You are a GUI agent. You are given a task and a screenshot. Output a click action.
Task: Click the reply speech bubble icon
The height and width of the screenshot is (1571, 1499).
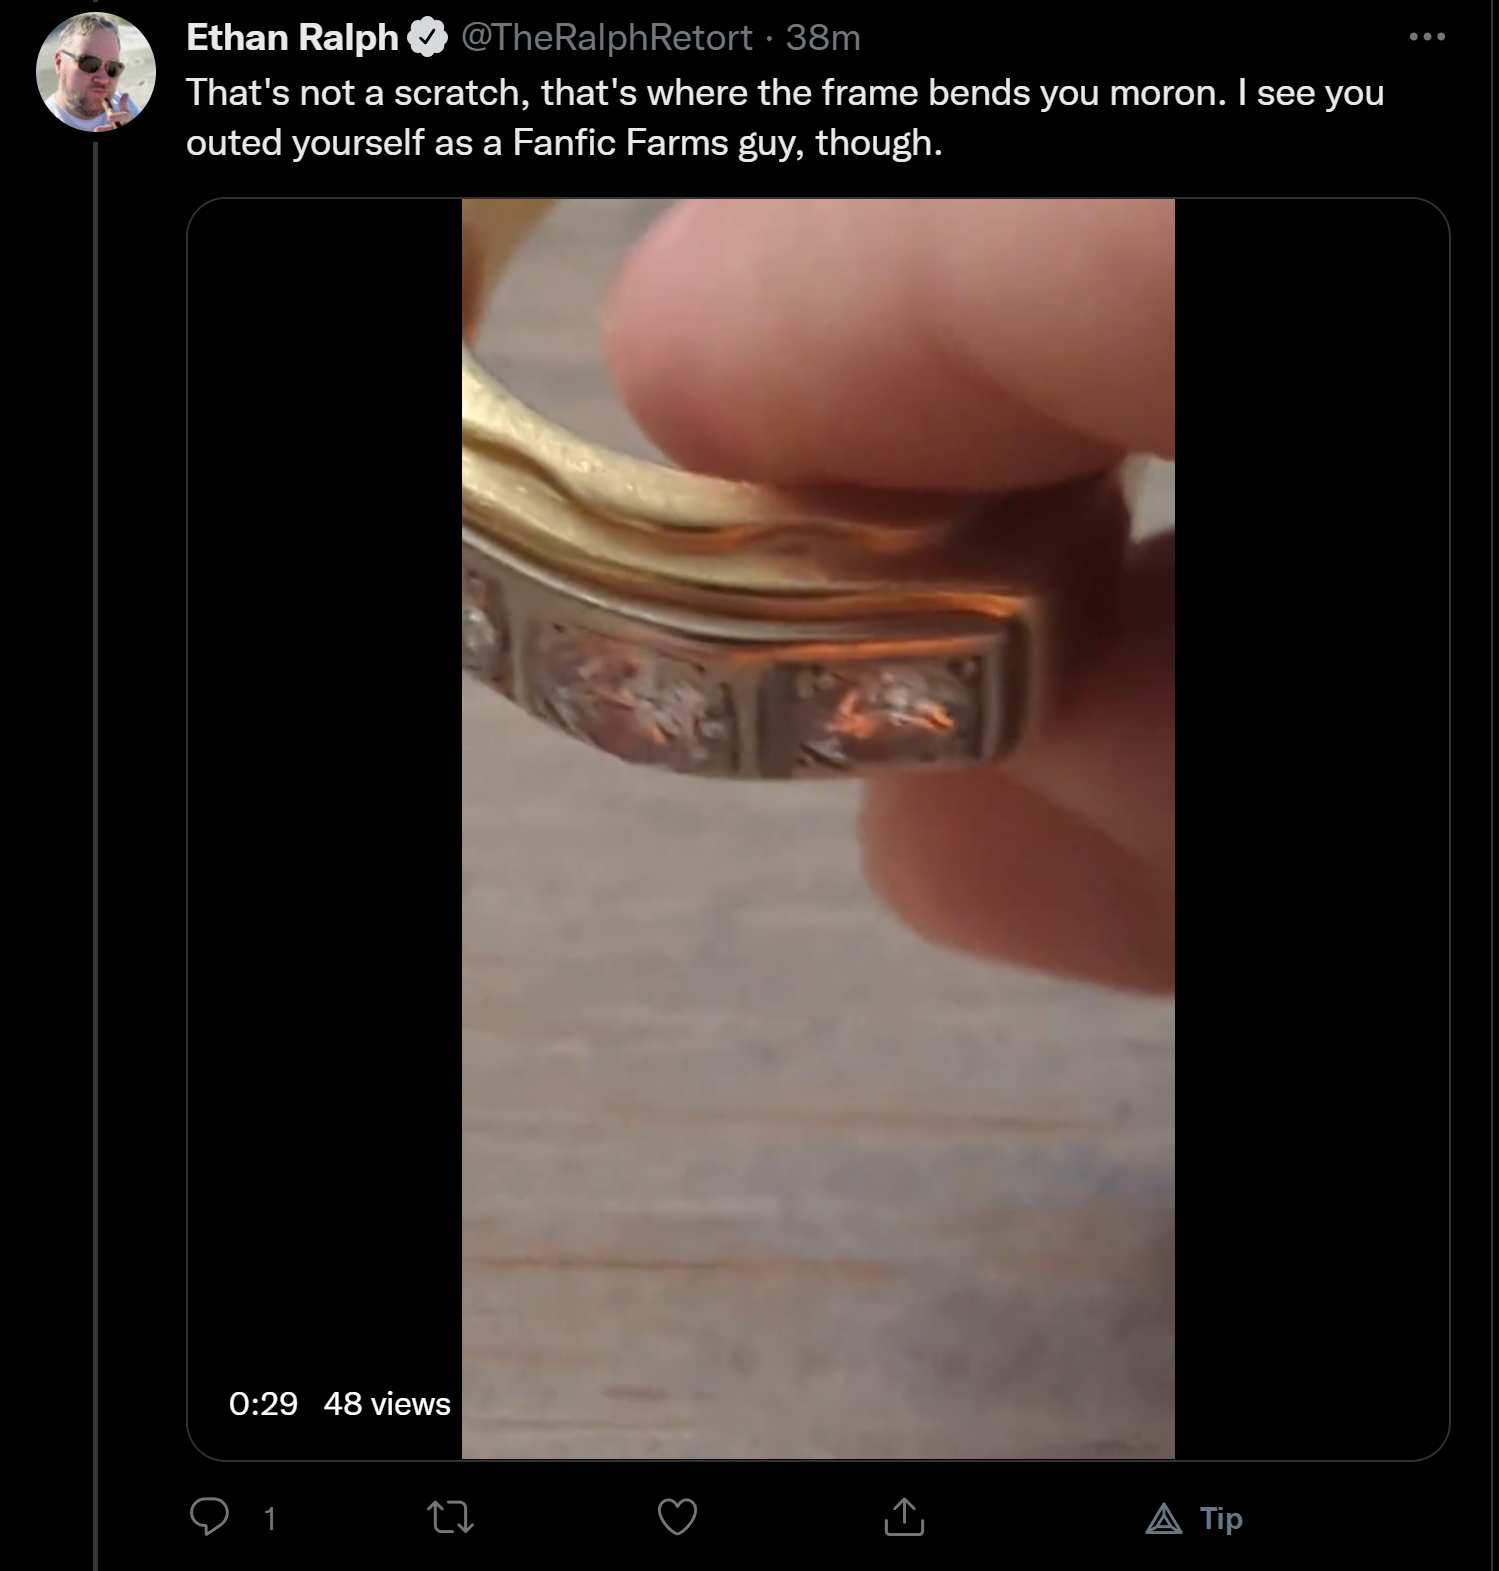coord(209,1518)
